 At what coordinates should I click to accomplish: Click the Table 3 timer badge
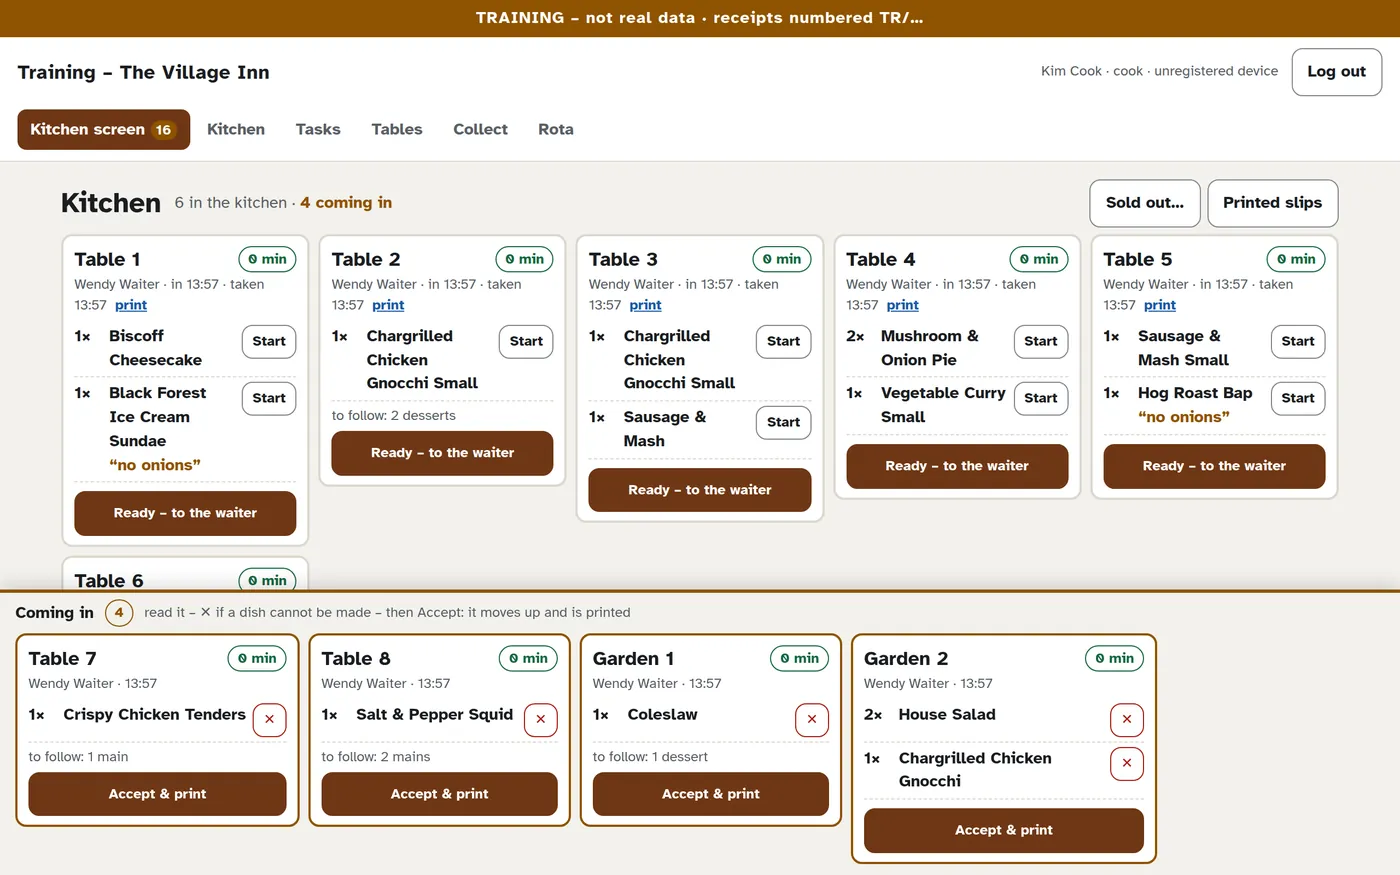coord(782,259)
